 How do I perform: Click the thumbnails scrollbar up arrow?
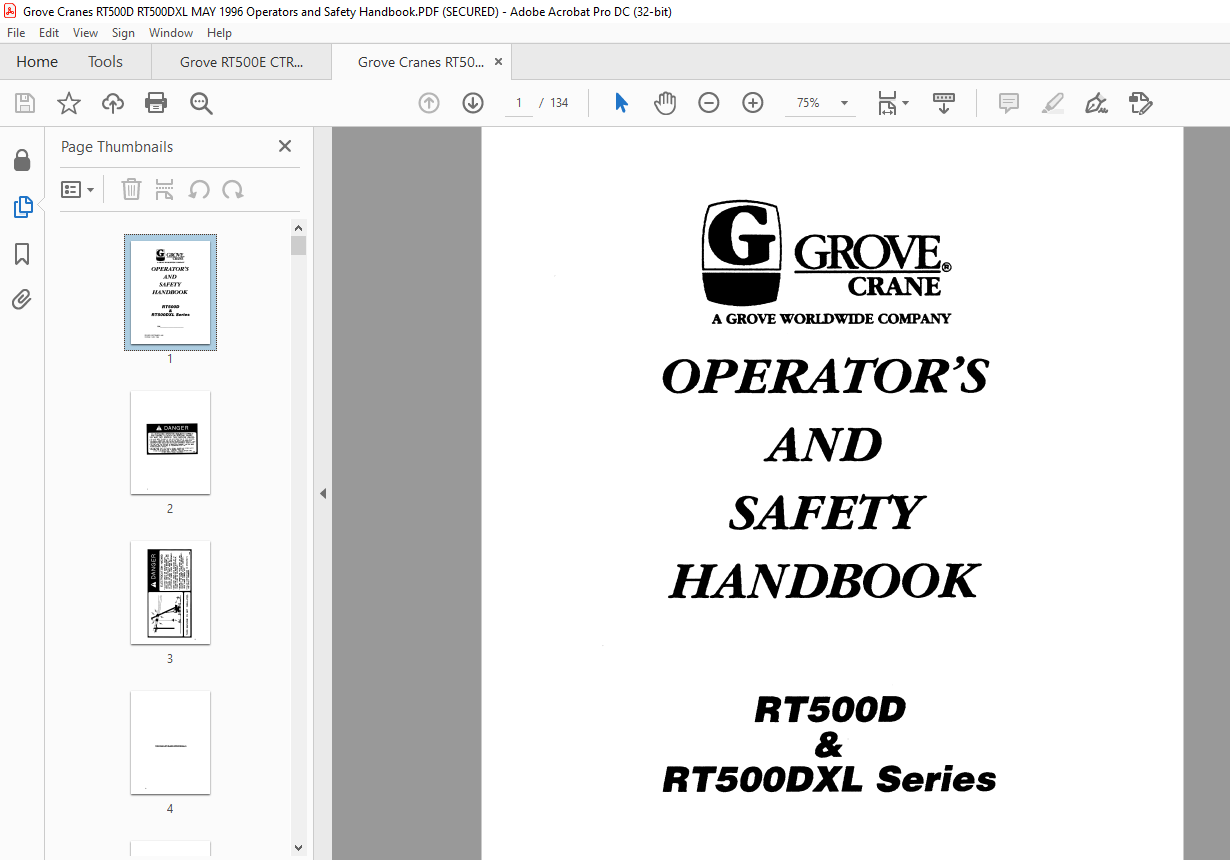coord(298,228)
